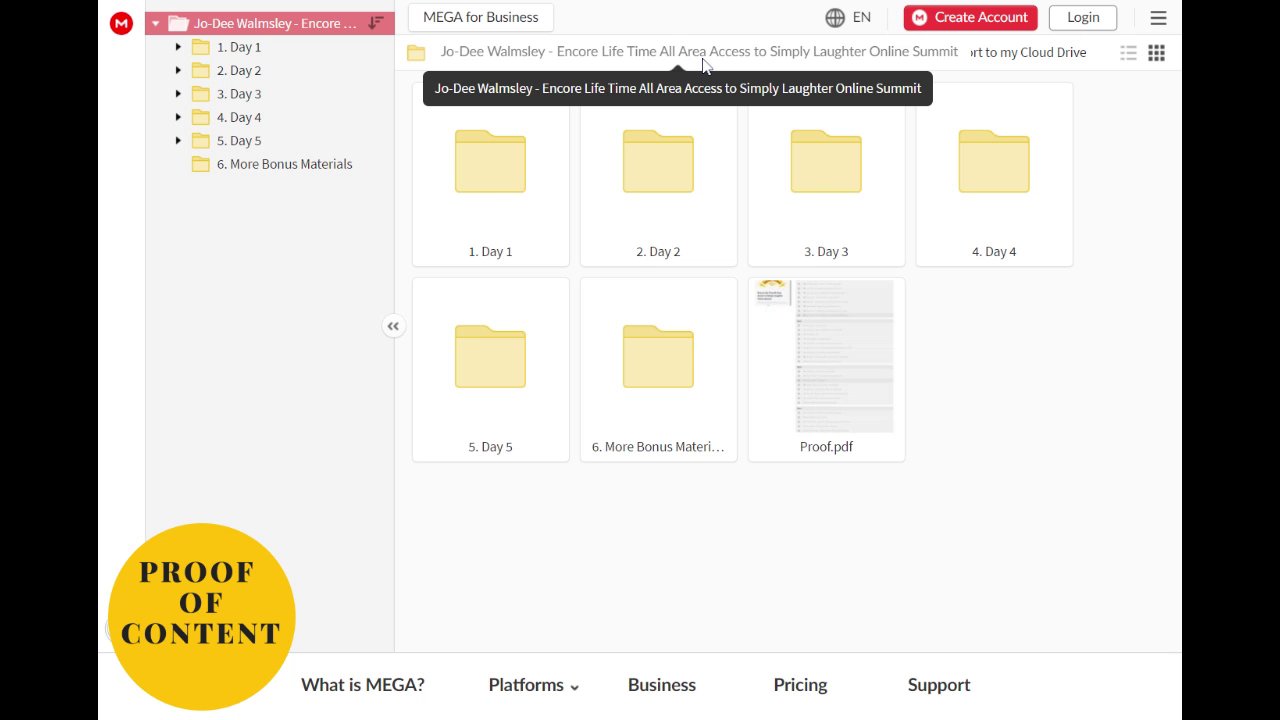
Task: Open EN language selector
Action: 861,17
